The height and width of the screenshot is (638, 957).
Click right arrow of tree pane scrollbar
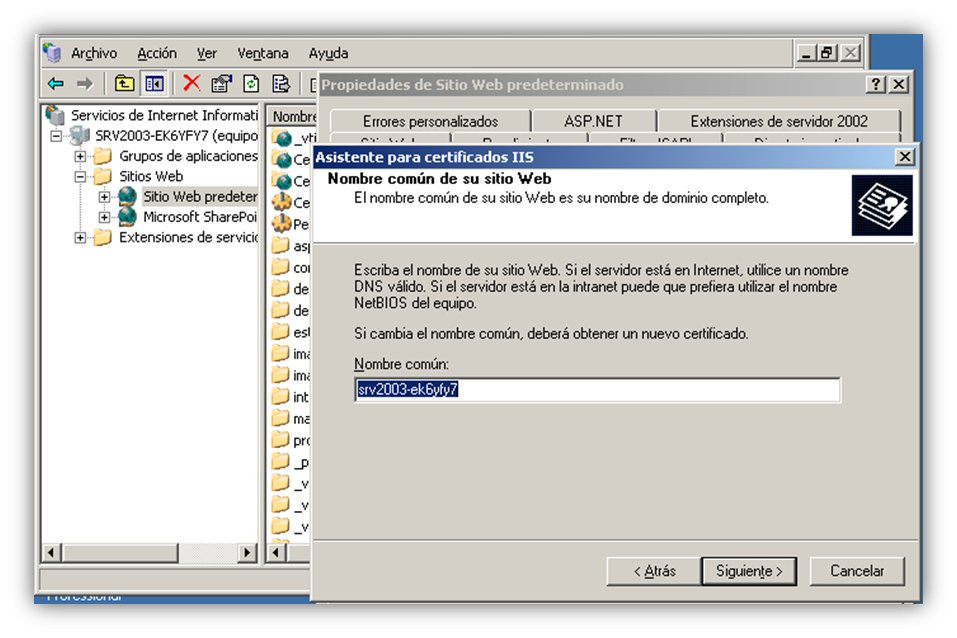(x=247, y=553)
